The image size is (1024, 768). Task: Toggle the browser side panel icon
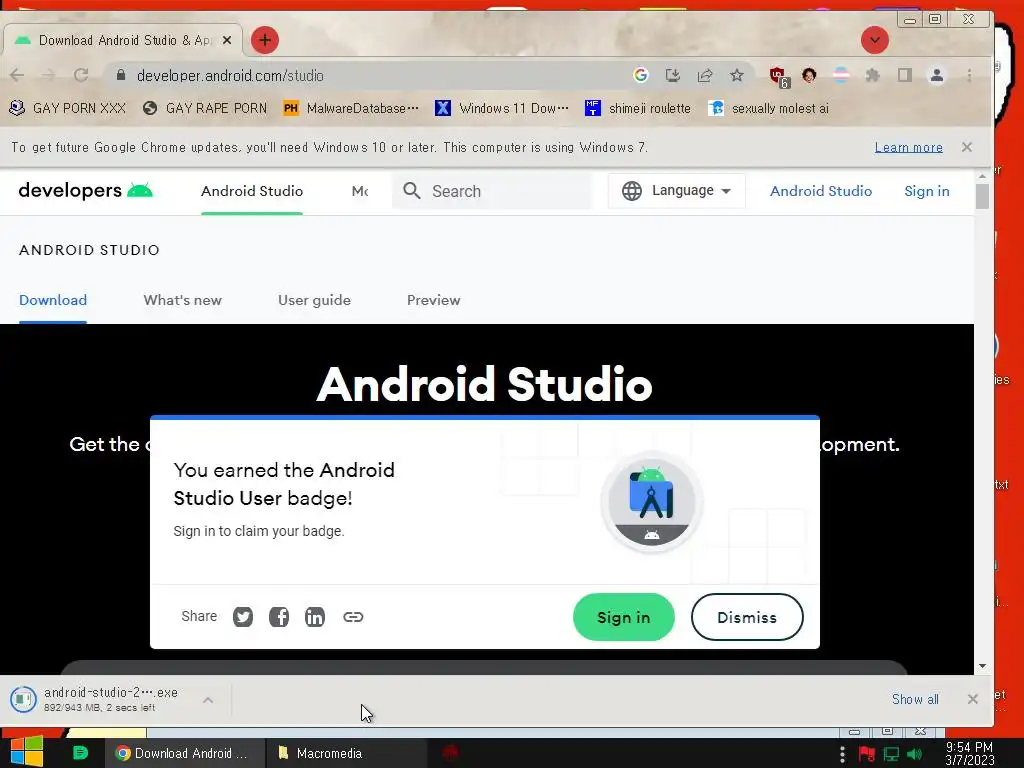(904, 75)
